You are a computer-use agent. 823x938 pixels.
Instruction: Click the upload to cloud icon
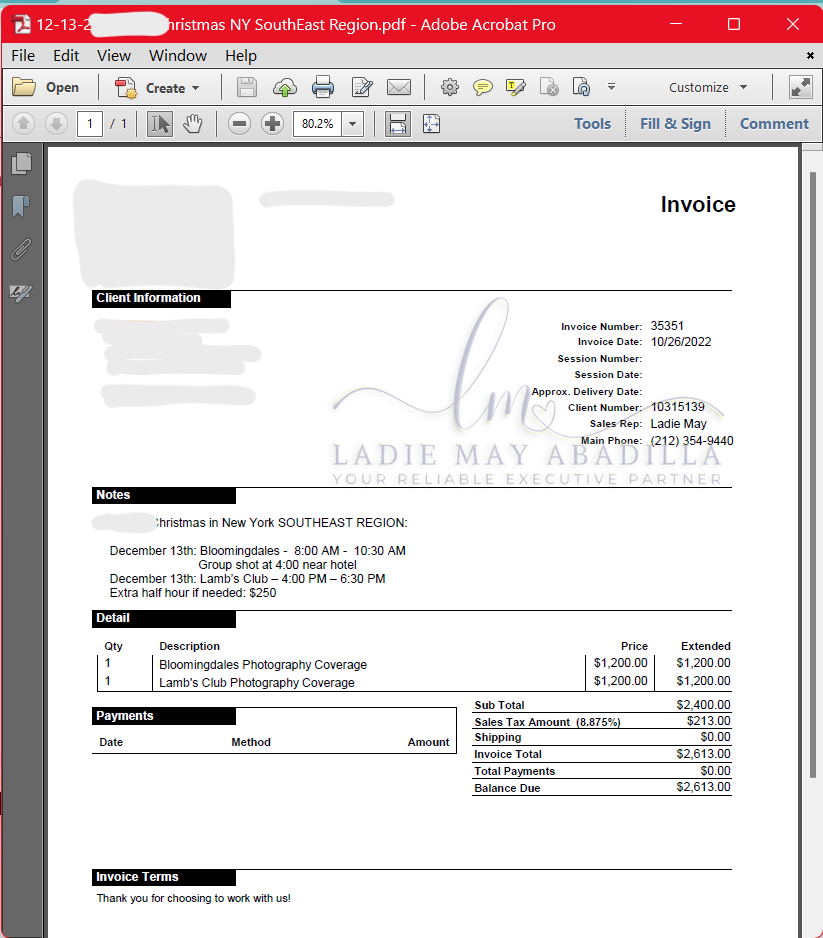(285, 87)
